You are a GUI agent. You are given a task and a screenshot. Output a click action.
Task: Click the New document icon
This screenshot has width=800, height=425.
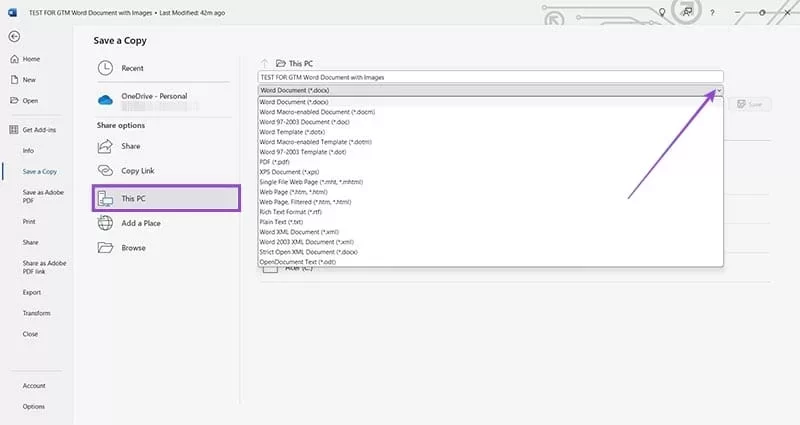(15, 80)
